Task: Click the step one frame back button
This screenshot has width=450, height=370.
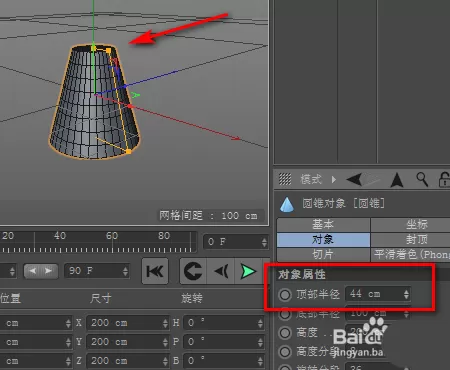Action: (221, 271)
